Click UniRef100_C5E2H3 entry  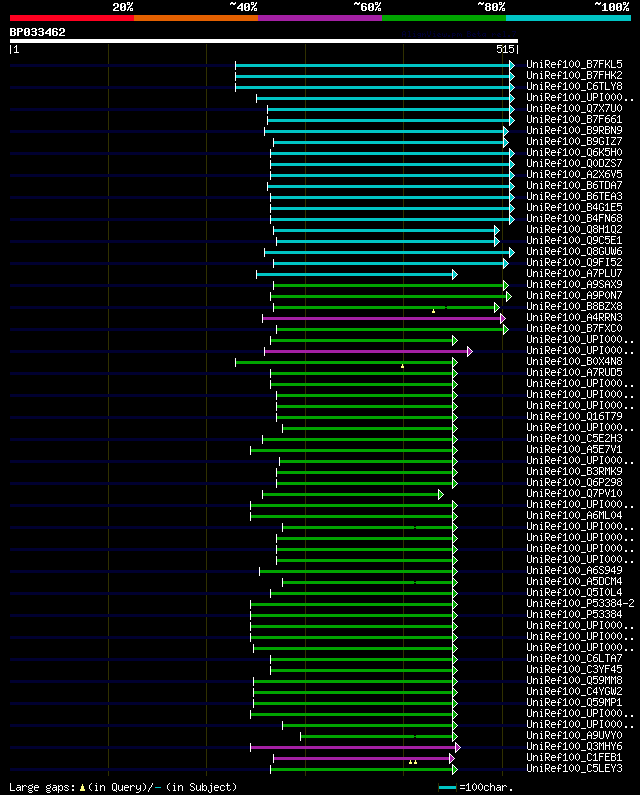574,439
